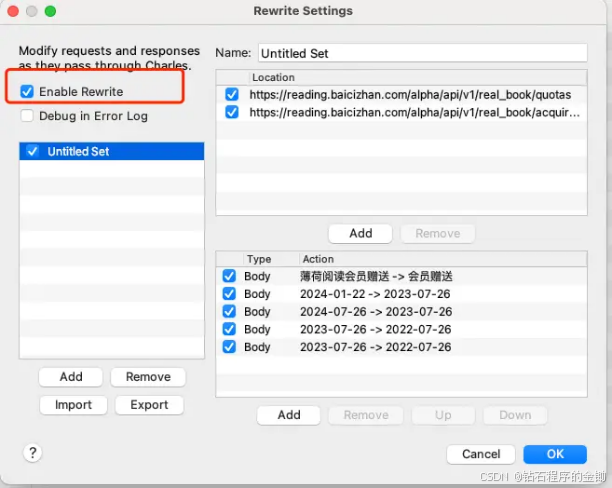The height and width of the screenshot is (488, 612).
Task: Select the 薄荷阅读会员赠送 body rule row
Action: coord(401,276)
